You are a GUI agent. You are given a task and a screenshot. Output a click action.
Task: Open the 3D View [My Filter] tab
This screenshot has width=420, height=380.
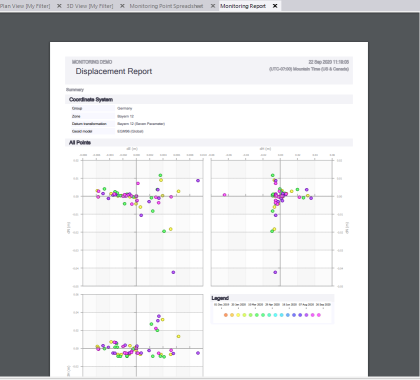coord(90,6)
